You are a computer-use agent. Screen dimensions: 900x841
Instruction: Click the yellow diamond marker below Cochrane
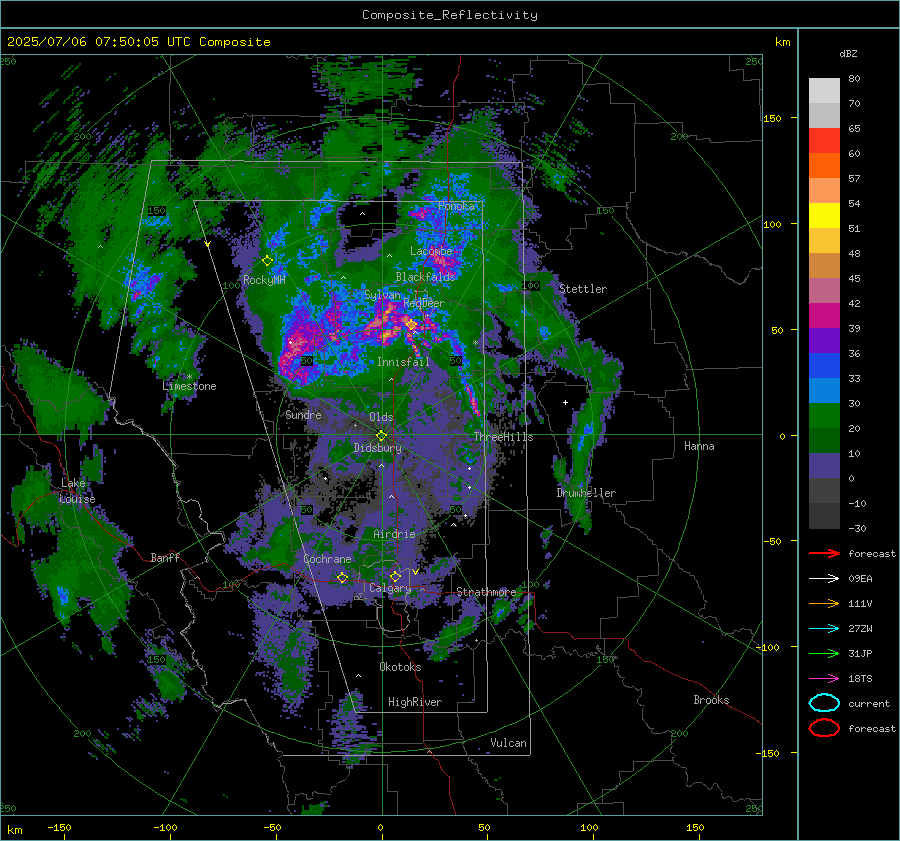[x=343, y=577]
